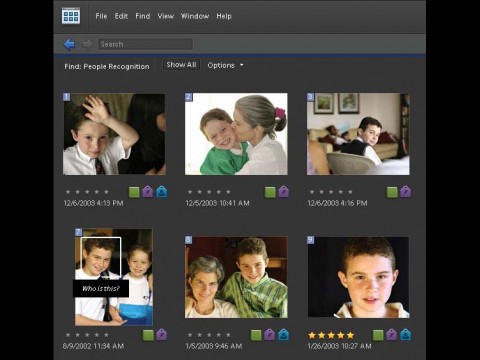Select photo 3 of boy in living room
Image resolution: width=480 pixels, height=360 pixels.
click(x=358, y=134)
